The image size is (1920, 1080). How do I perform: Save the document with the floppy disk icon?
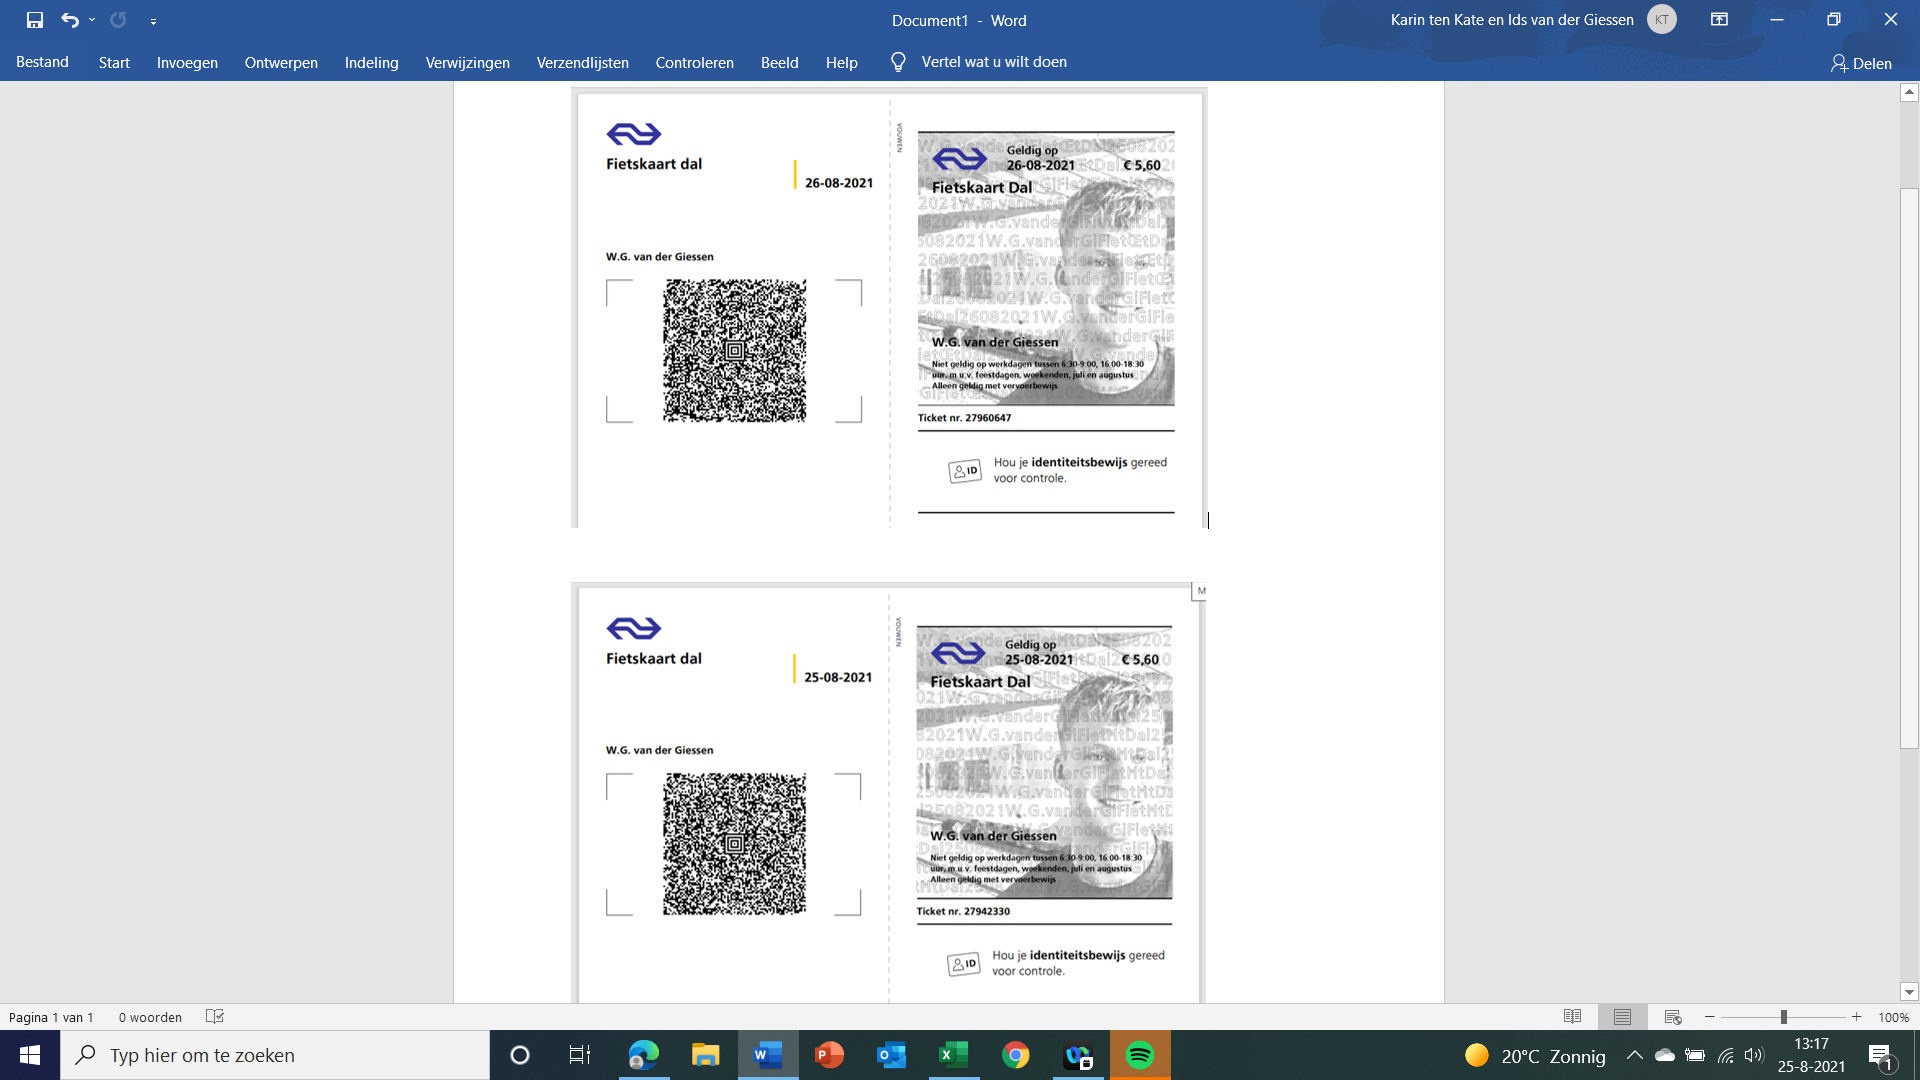point(35,20)
